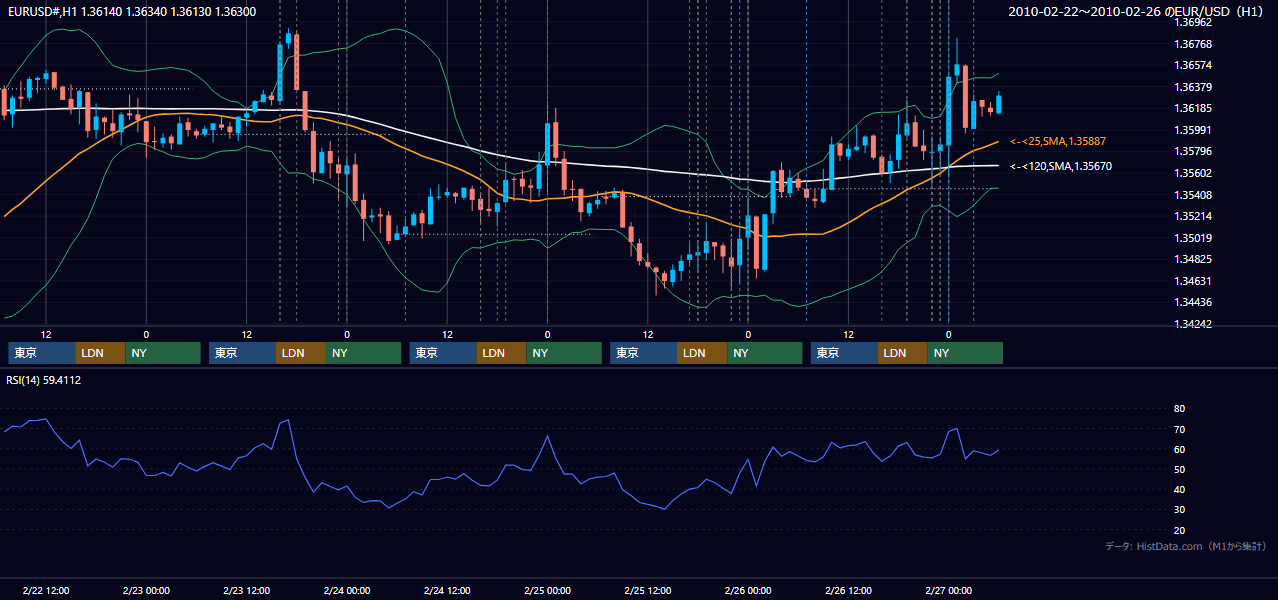Click RSI scale value 30
The width and height of the screenshot is (1278, 600).
click(x=1179, y=509)
